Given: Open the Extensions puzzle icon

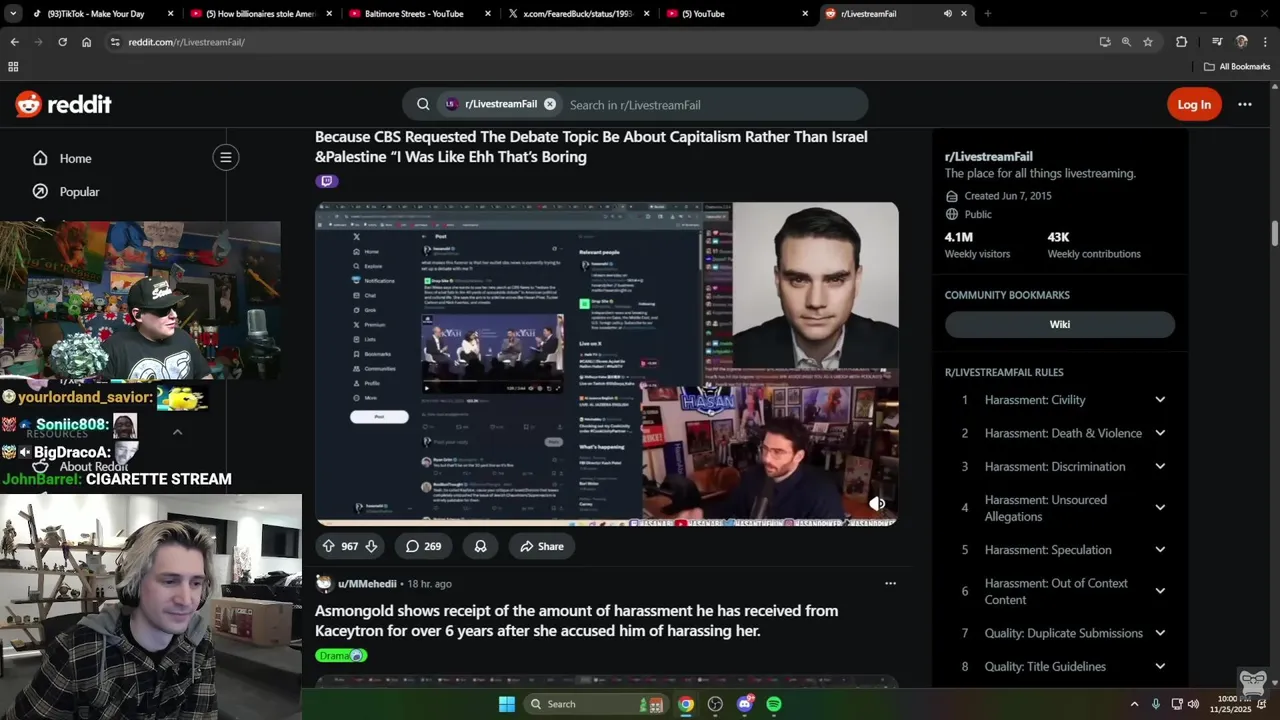Looking at the screenshot, I should tap(1181, 42).
